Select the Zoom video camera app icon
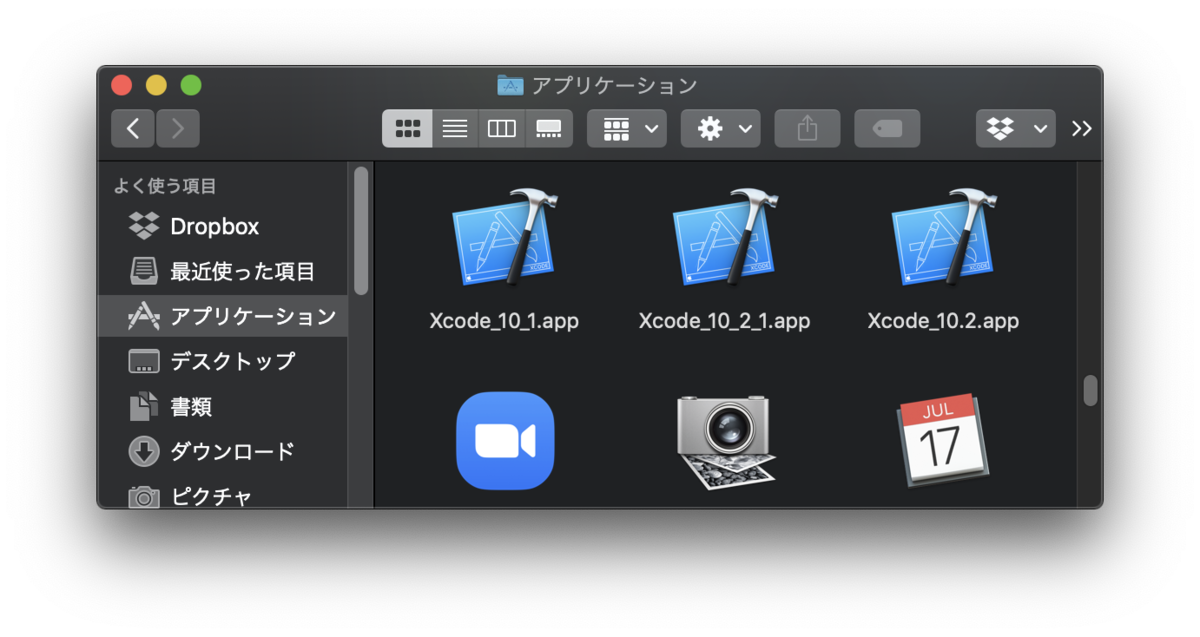This screenshot has height=637, width=1200. pyautogui.click(x=505, y=441)
